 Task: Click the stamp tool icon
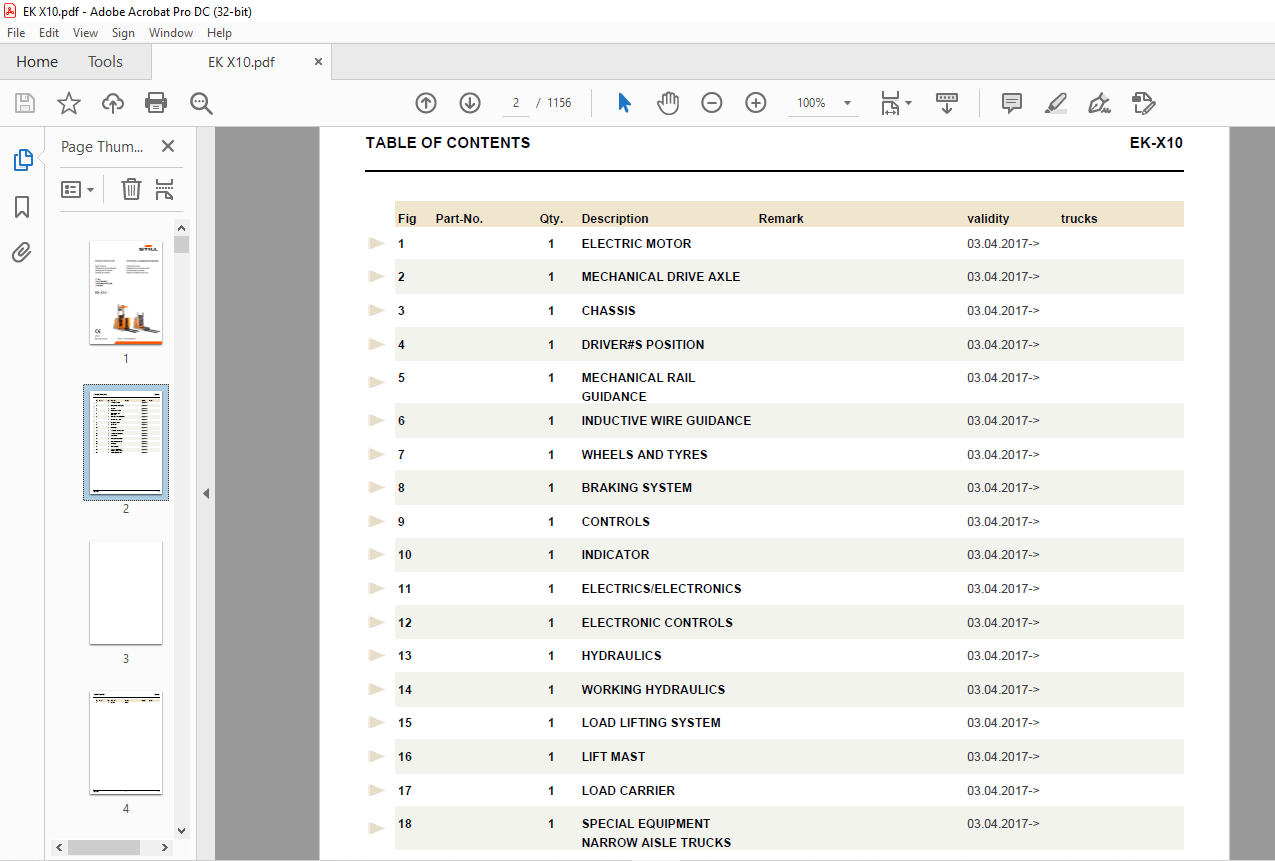1144,103
